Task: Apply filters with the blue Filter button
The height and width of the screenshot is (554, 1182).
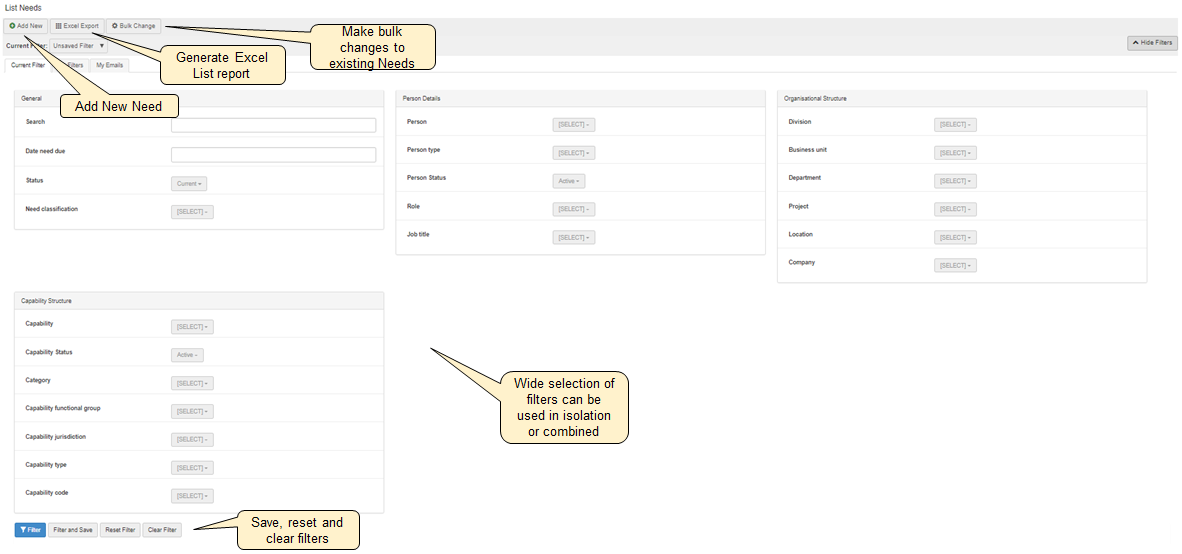Action: pyautogui.click(x=30, y=530)
